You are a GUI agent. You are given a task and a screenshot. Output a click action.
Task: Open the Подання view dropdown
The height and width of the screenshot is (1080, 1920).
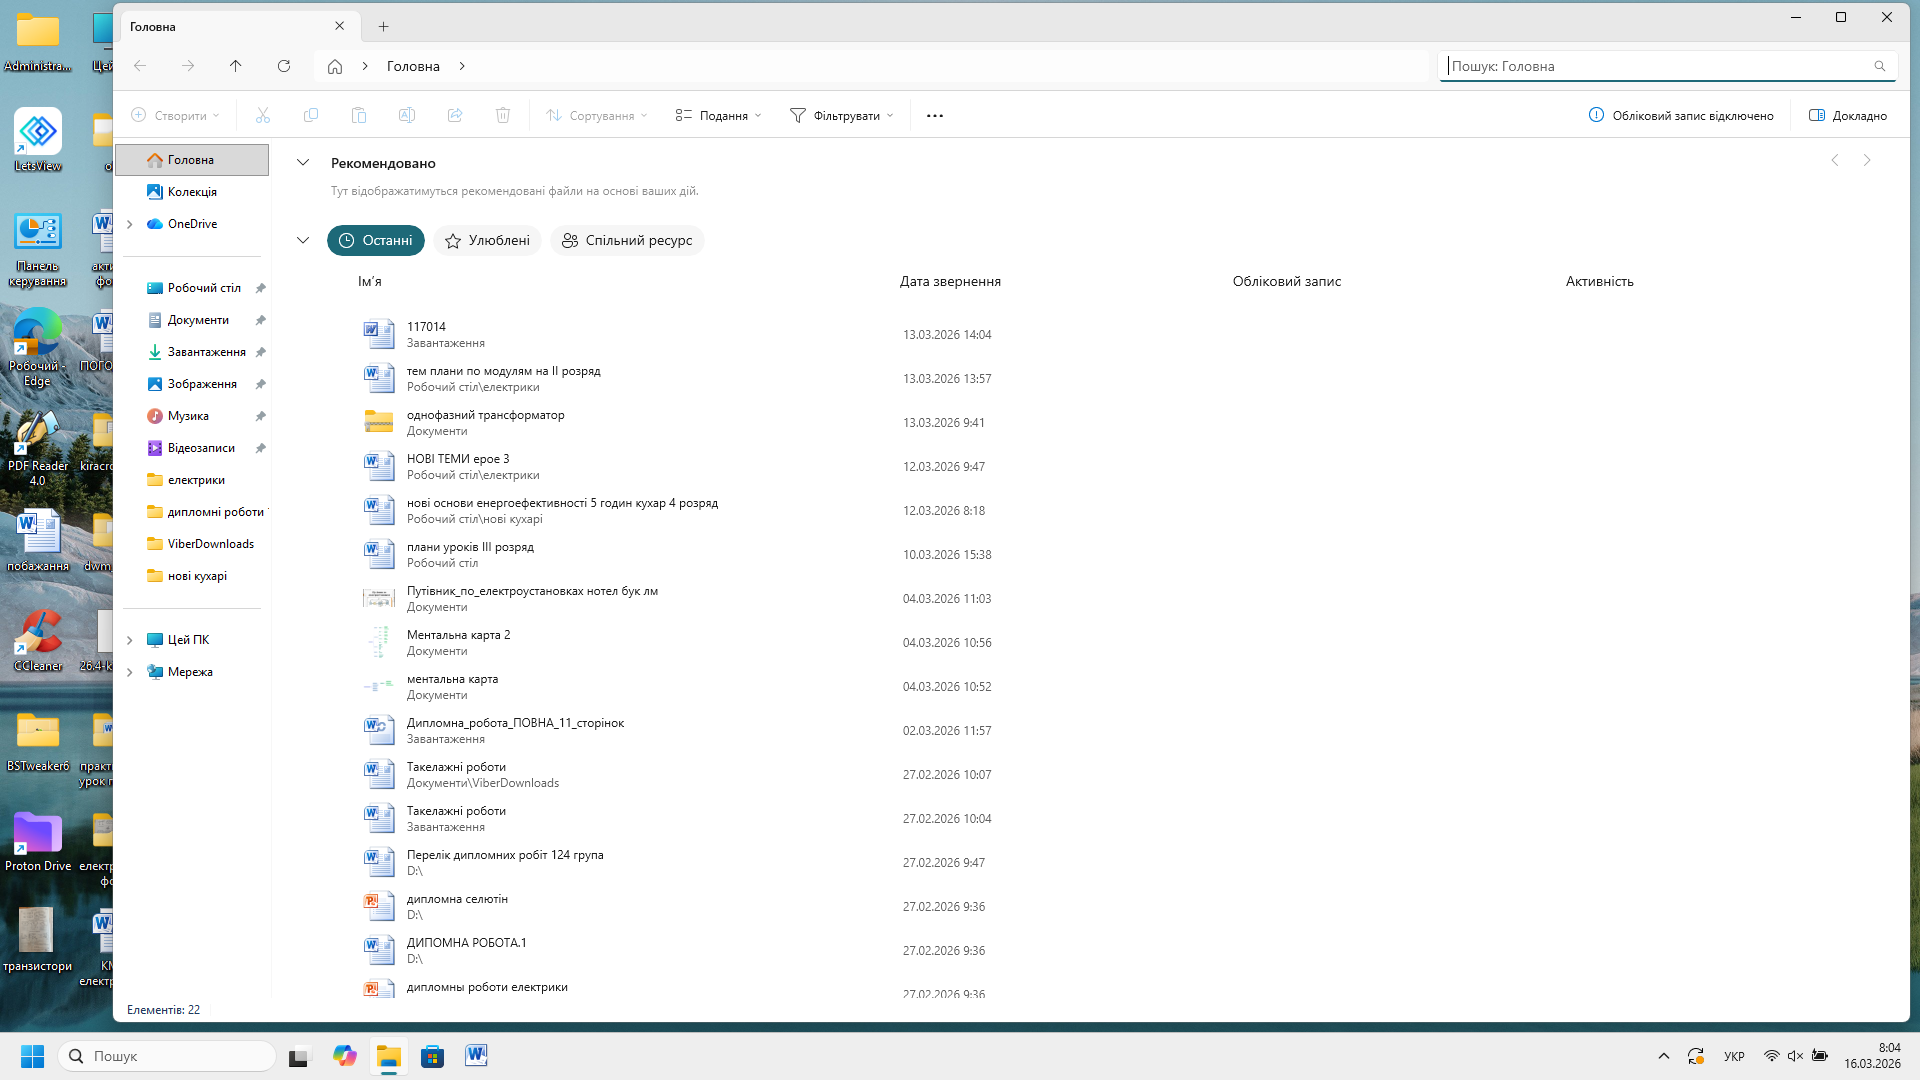[718, 116]
